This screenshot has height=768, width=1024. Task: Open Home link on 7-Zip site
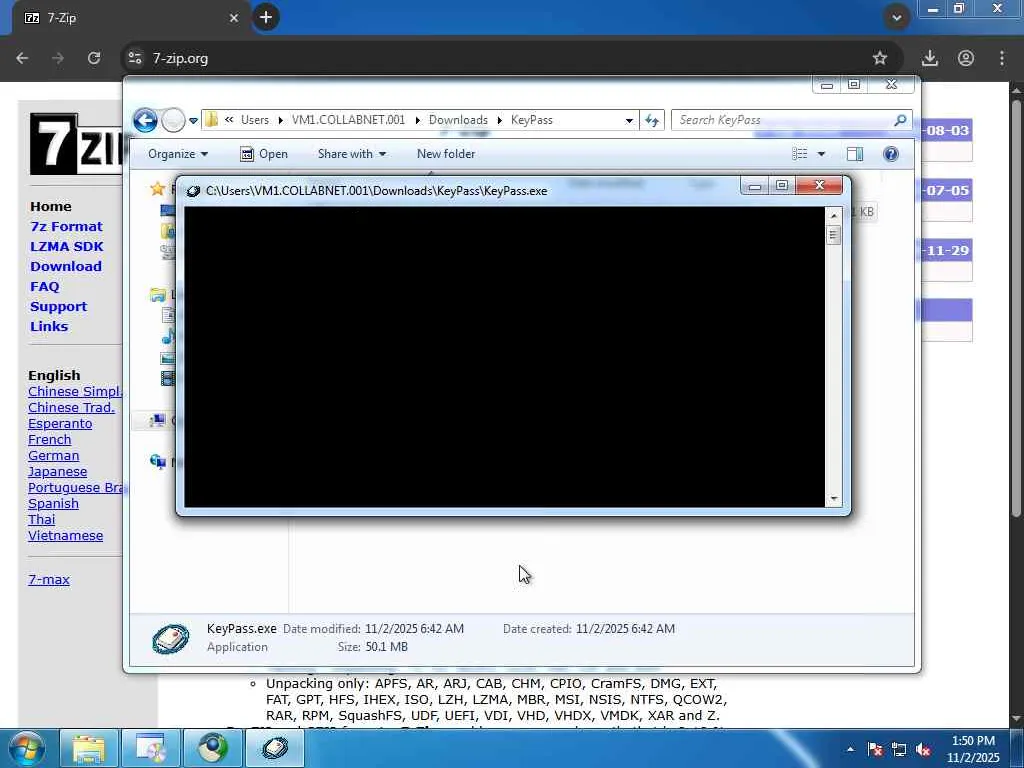(50, 206)
